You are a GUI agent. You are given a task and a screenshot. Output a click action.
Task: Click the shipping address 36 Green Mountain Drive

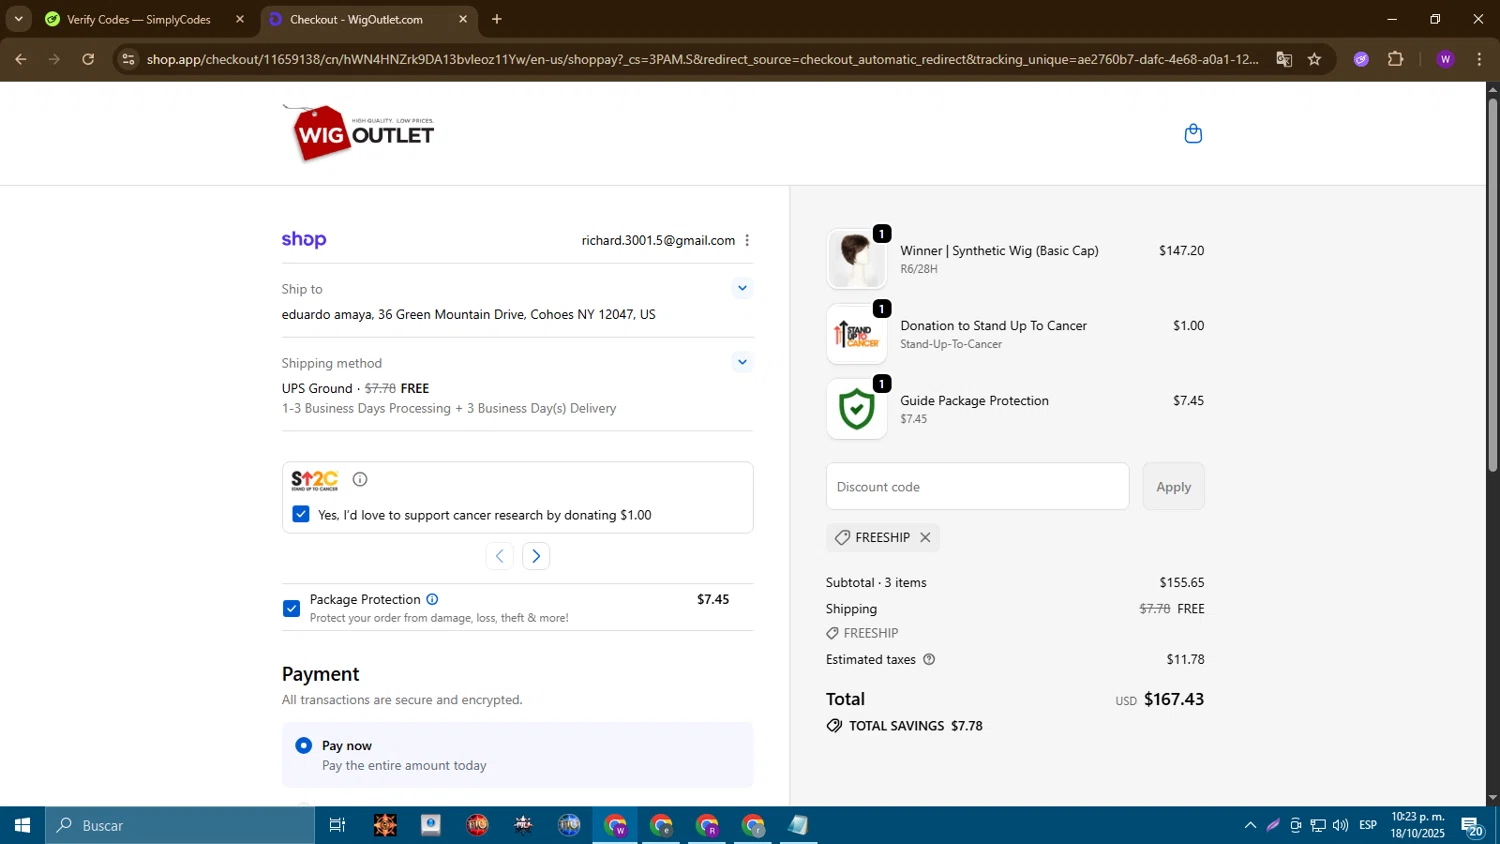click(x=469, y=314)
